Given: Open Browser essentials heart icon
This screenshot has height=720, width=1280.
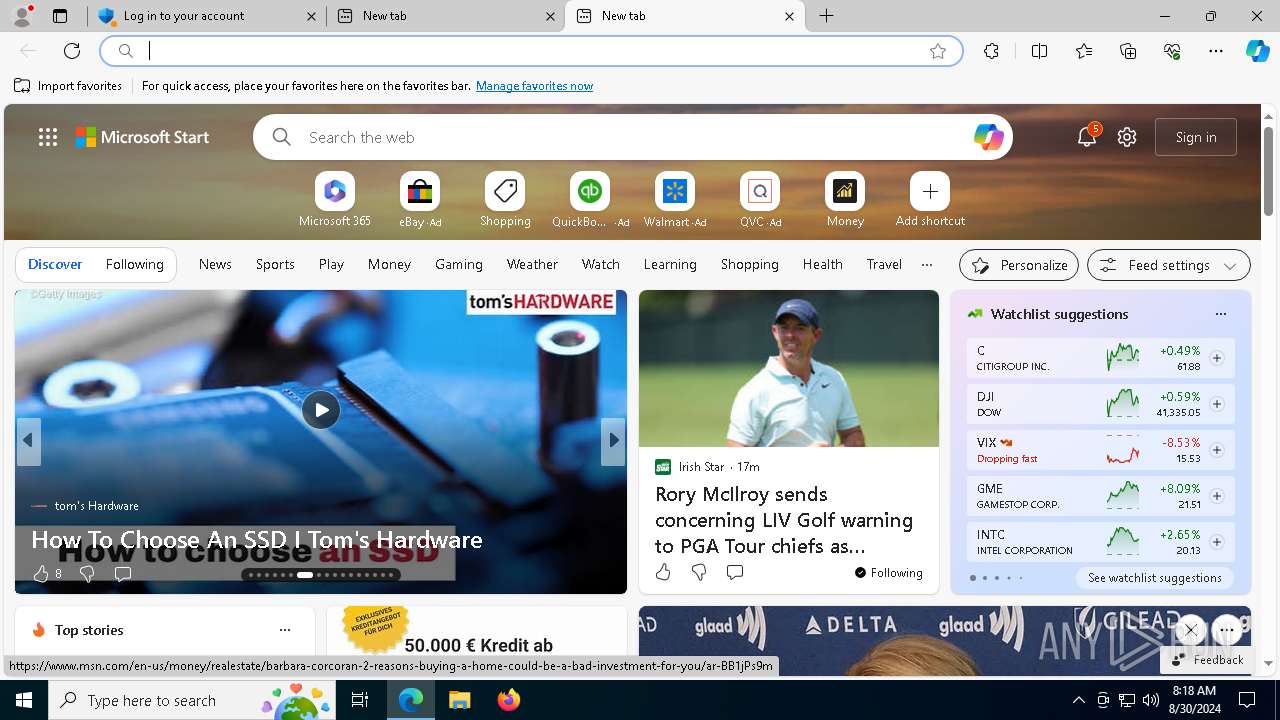Looking at the screenshot, I should click(1172, 51).
